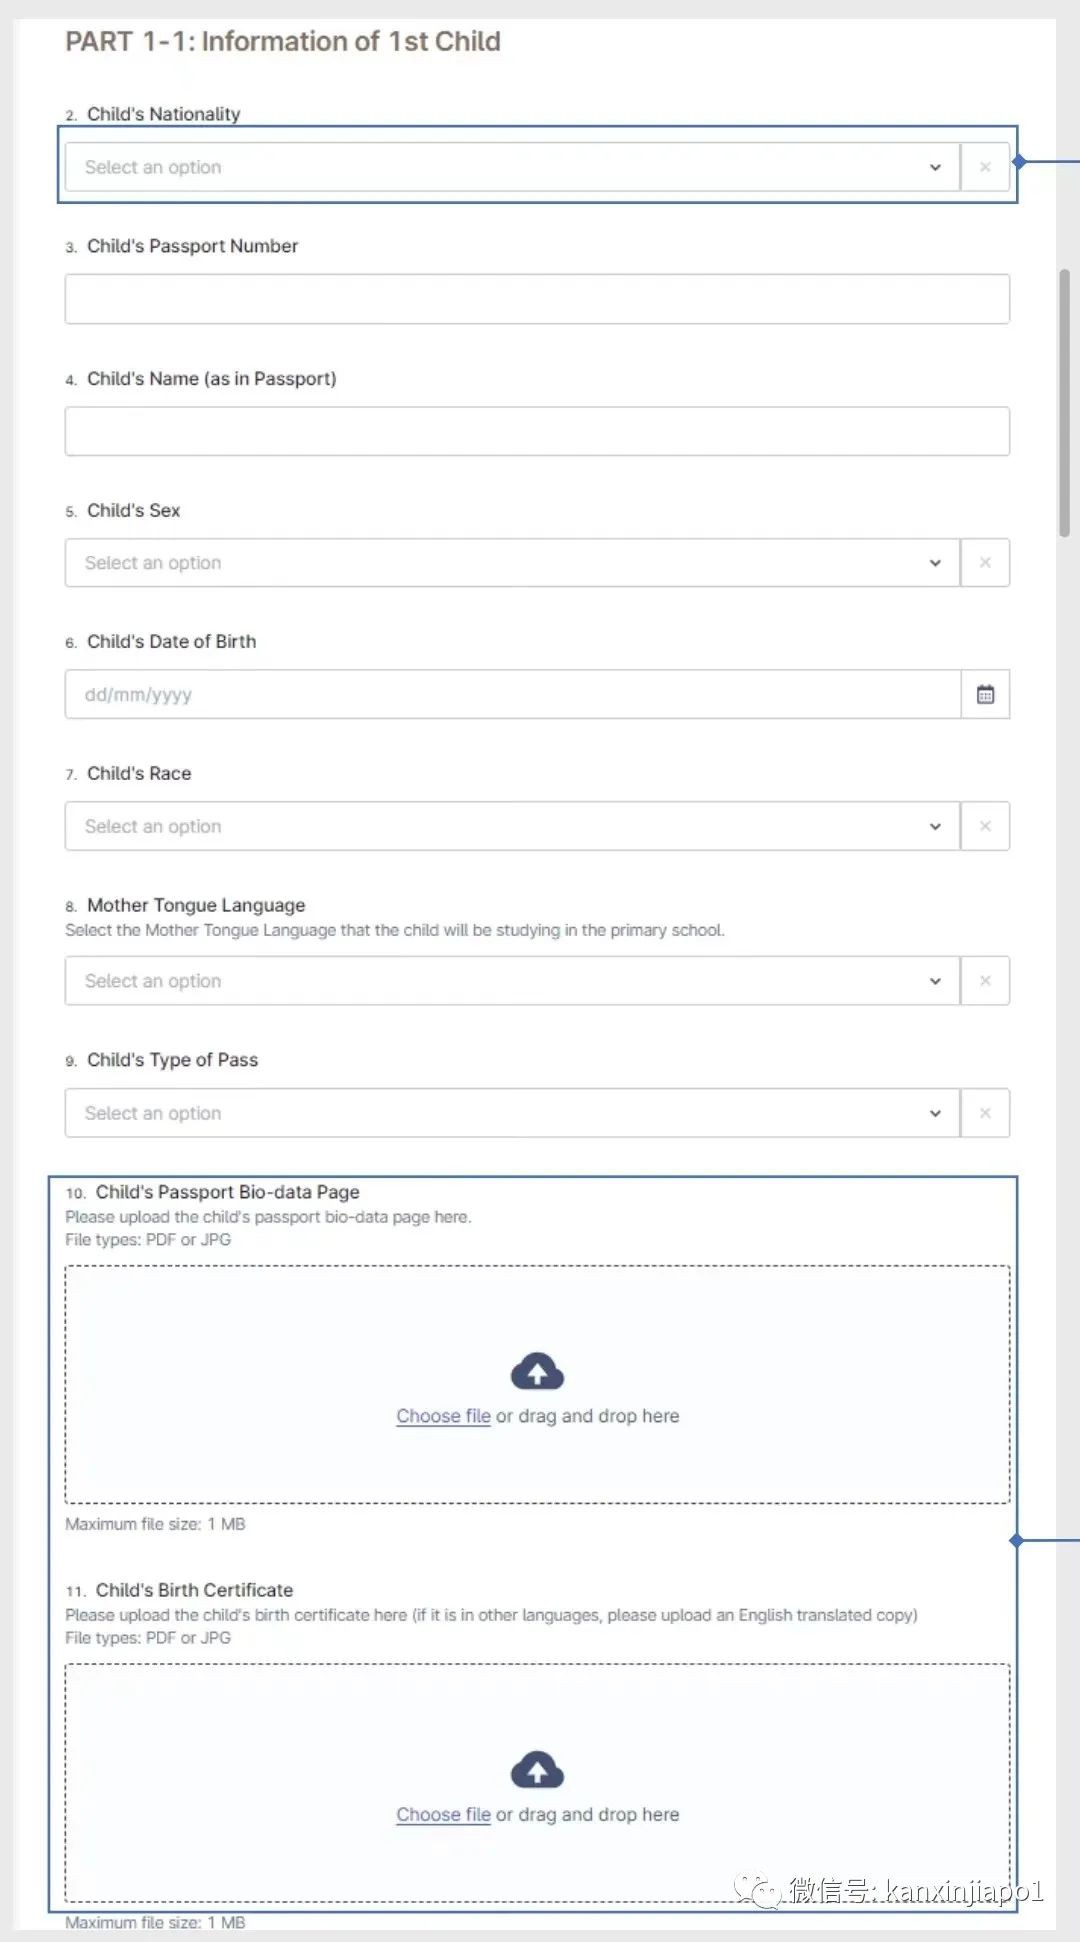1080x1942 pixels.
Task: Choose file for Passport Bio-data Page
Action: pyautogui.click(x=443, y=1416)
